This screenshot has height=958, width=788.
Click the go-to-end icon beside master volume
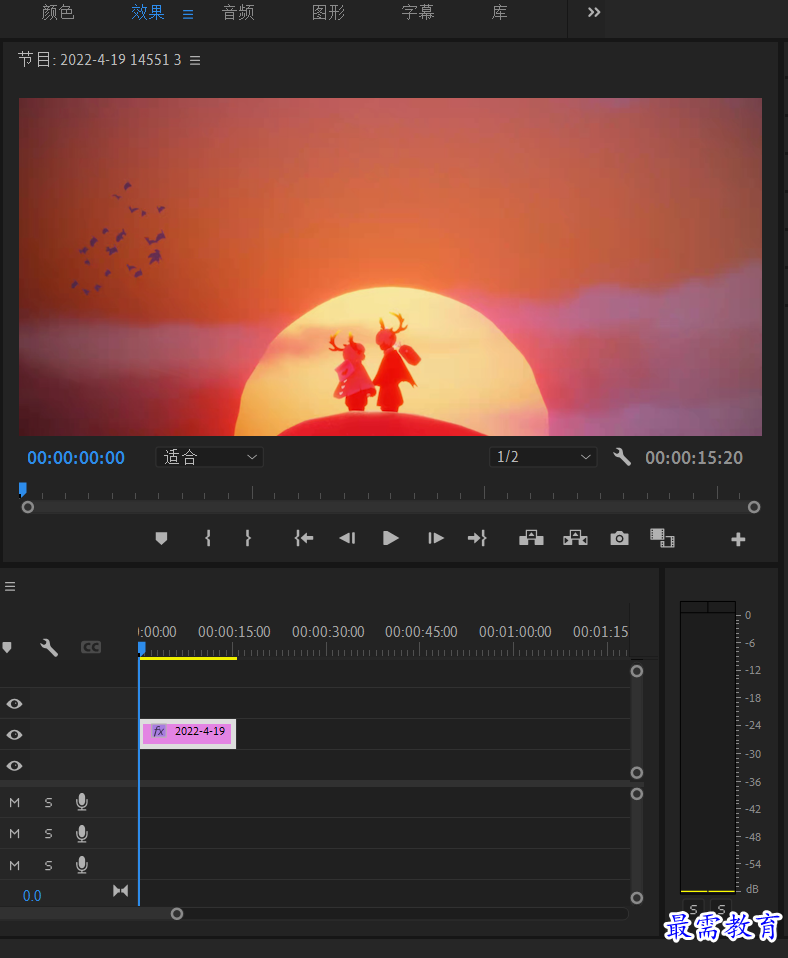tap(121, 891)
